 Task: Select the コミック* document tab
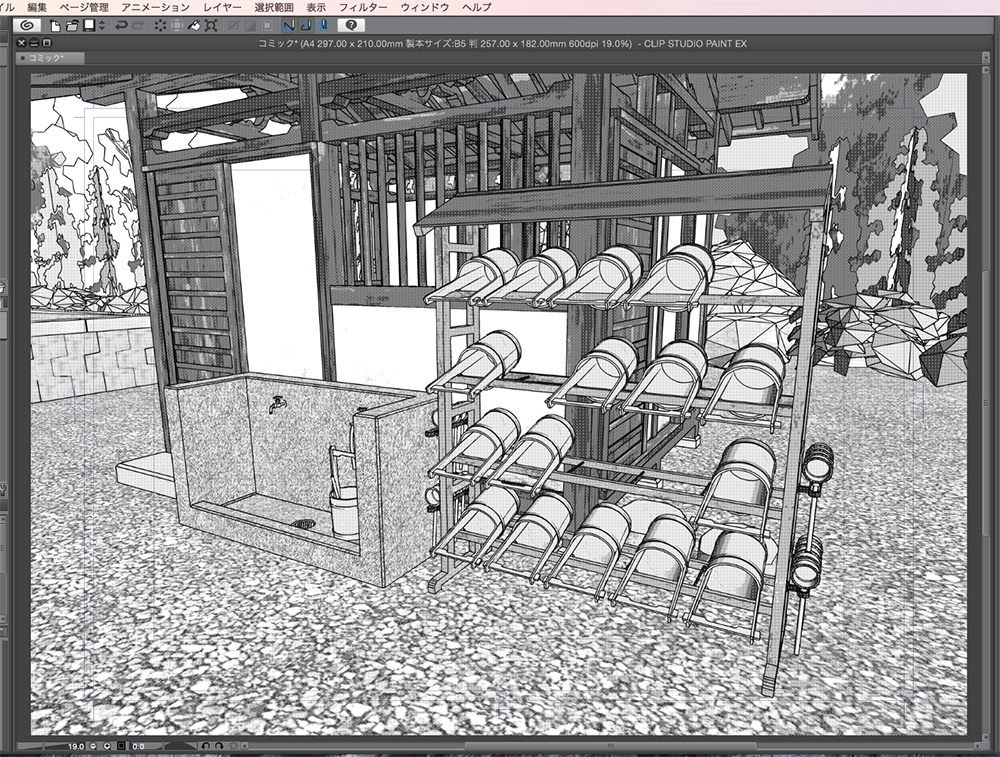click(45, 57)
